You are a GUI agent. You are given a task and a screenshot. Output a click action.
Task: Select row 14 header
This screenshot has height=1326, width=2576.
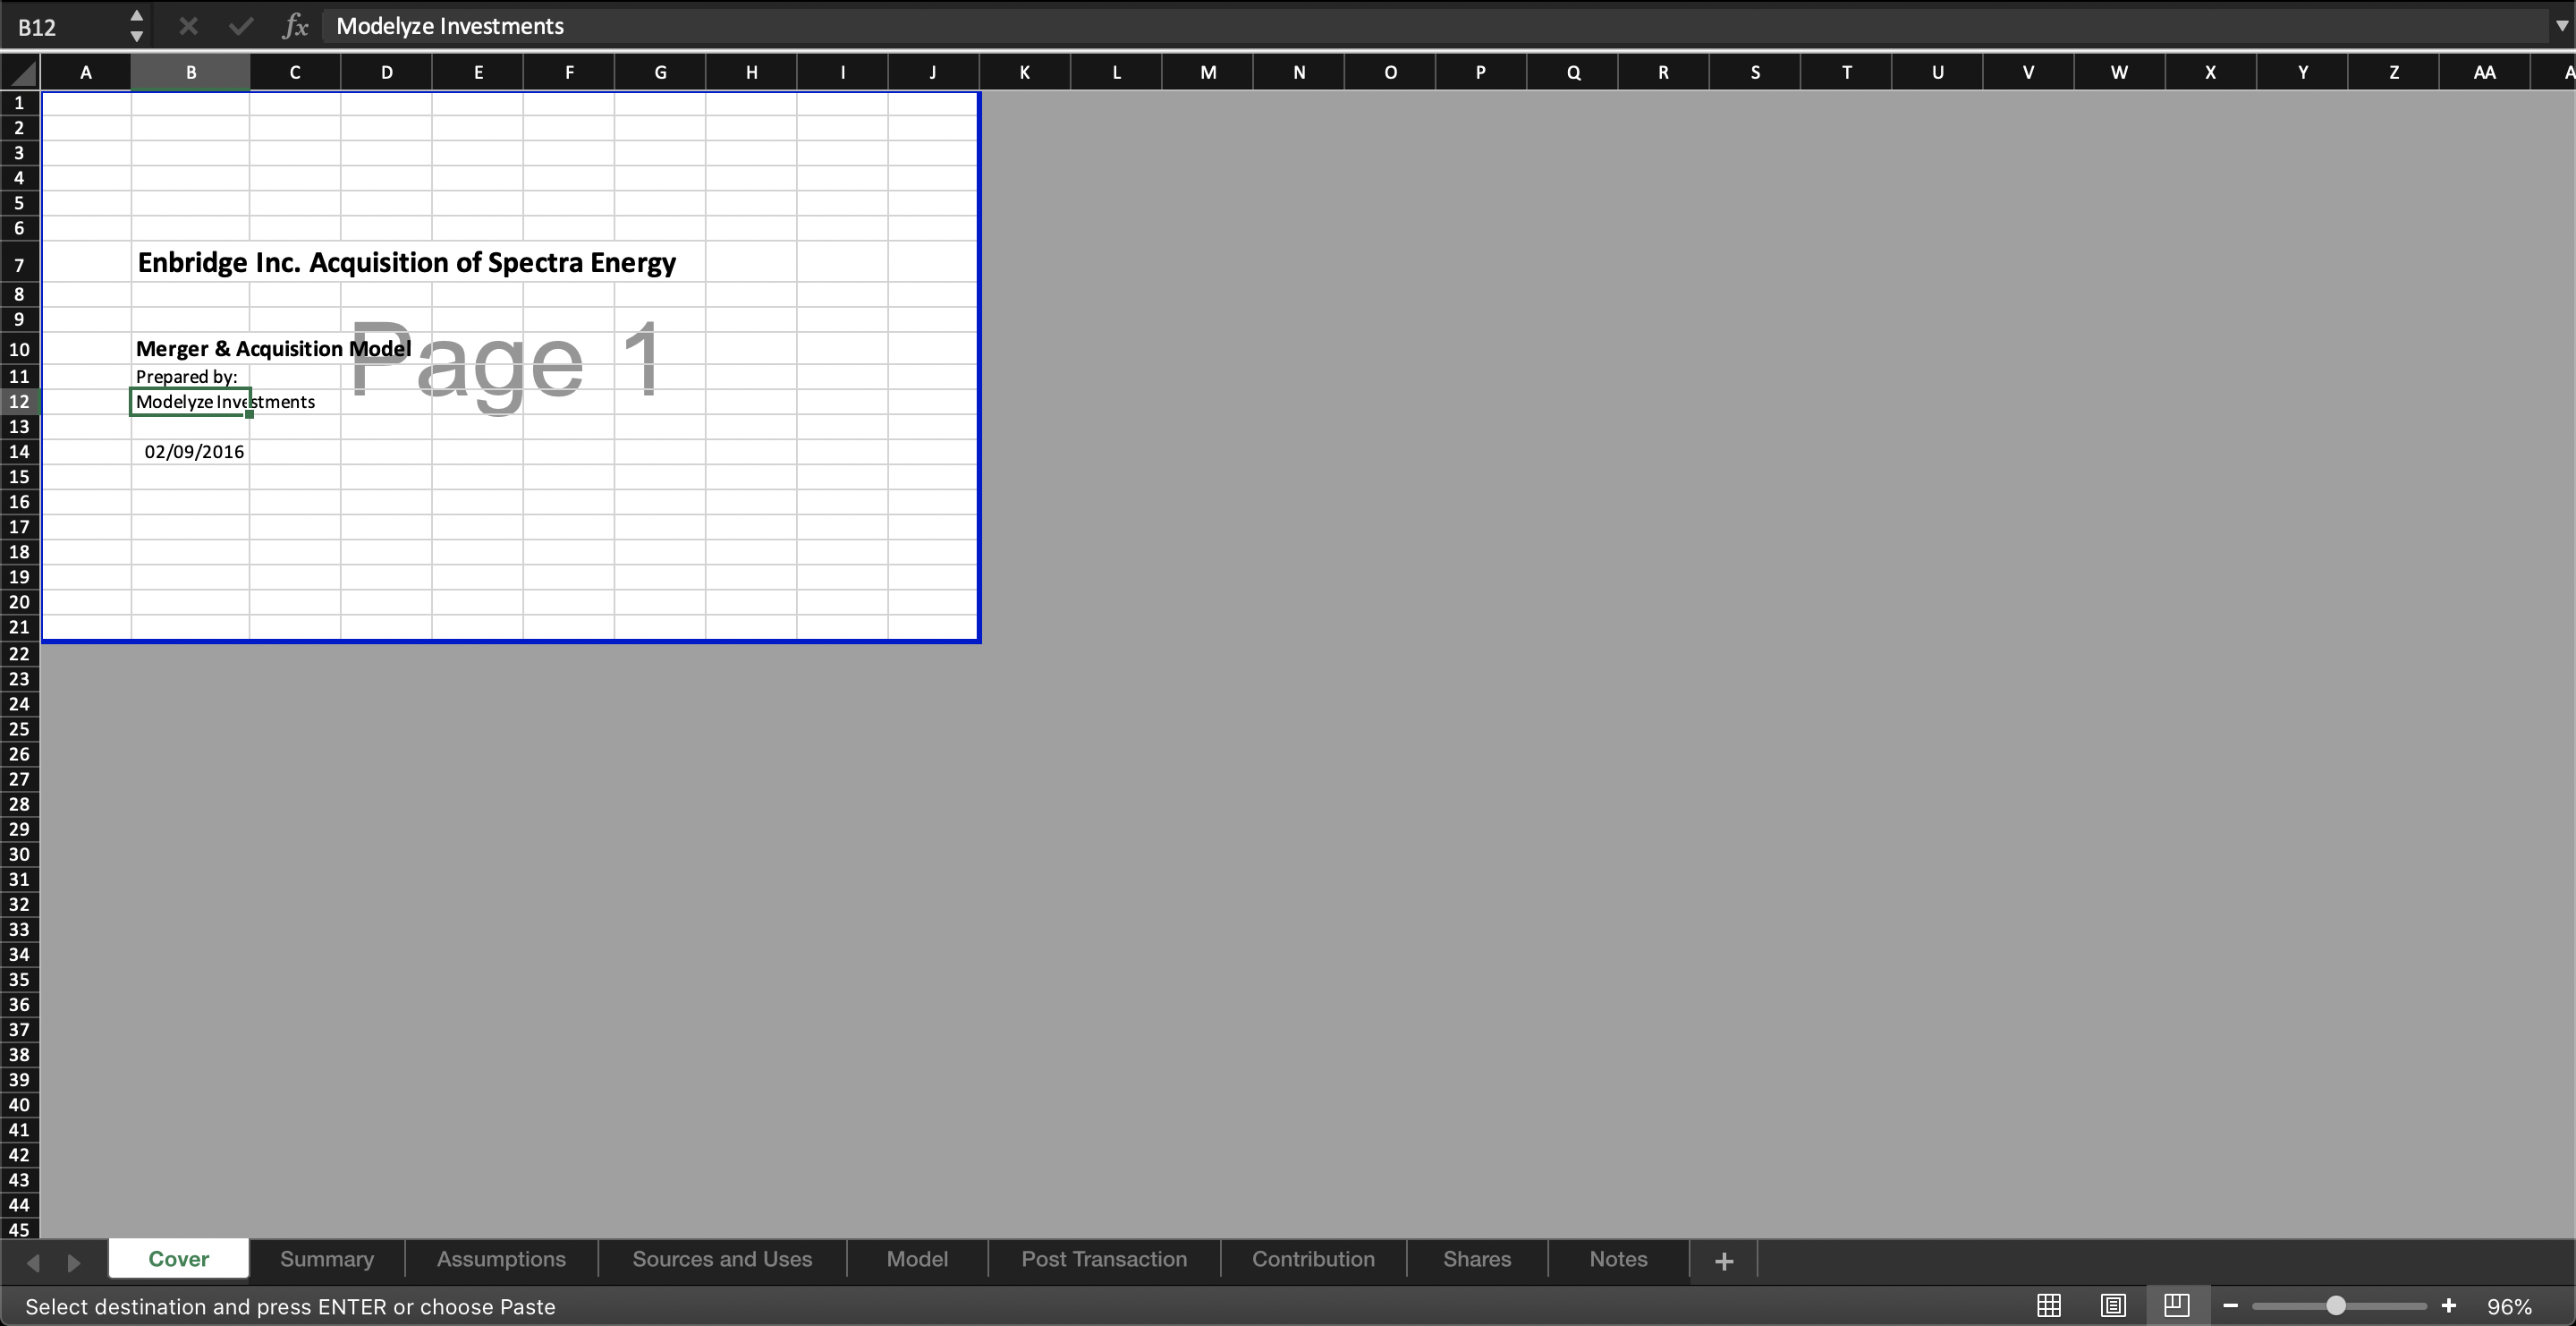click(x=19, y=452)
